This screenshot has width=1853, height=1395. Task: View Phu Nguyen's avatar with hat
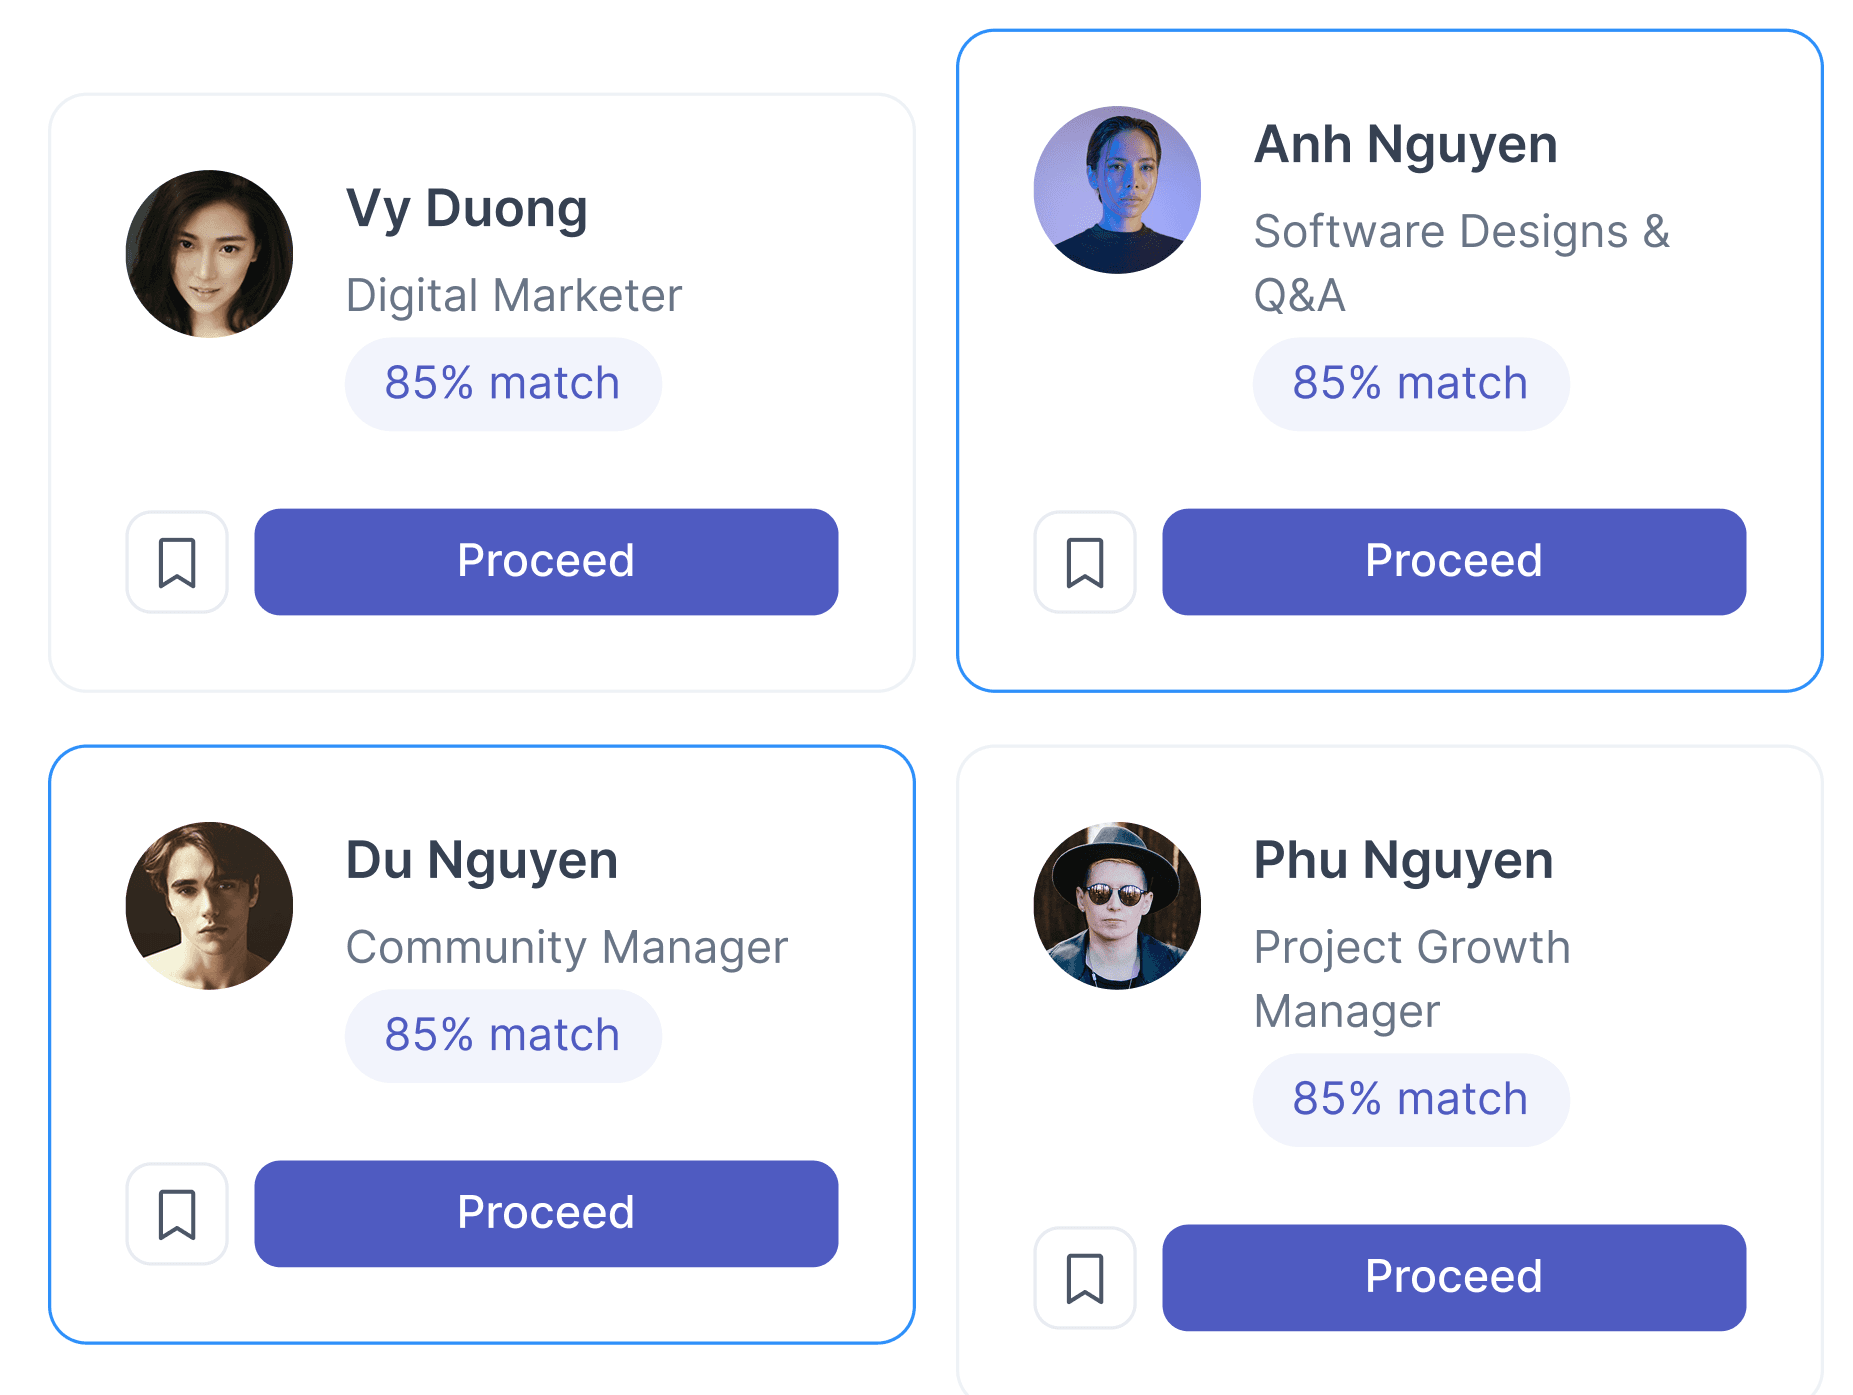[1117, 906]
